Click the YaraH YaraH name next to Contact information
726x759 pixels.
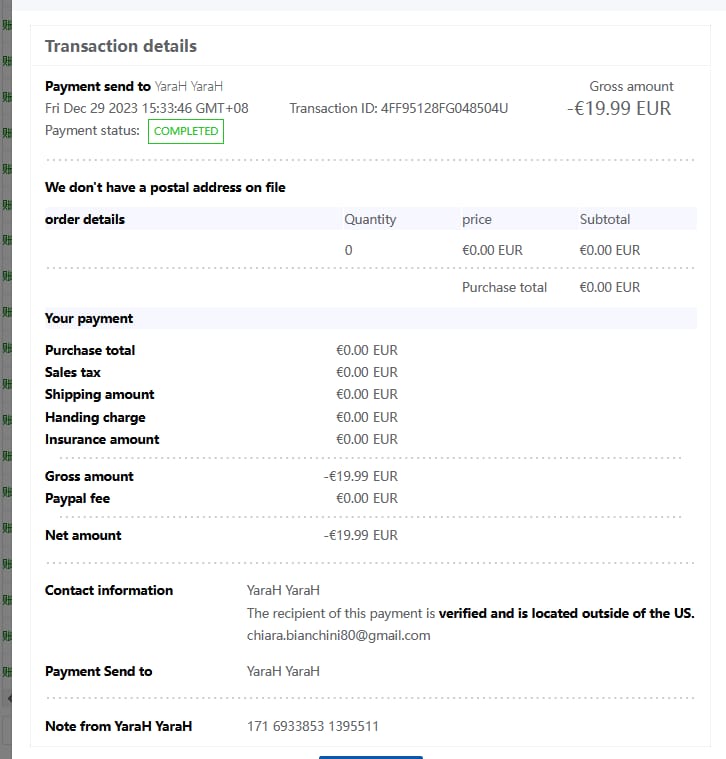click(283, 591)
